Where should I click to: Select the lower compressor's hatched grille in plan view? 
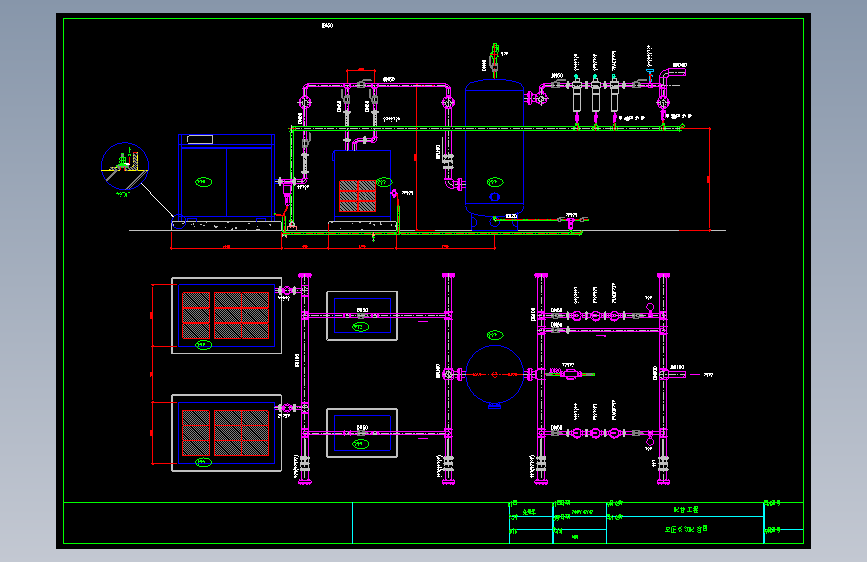226,433
